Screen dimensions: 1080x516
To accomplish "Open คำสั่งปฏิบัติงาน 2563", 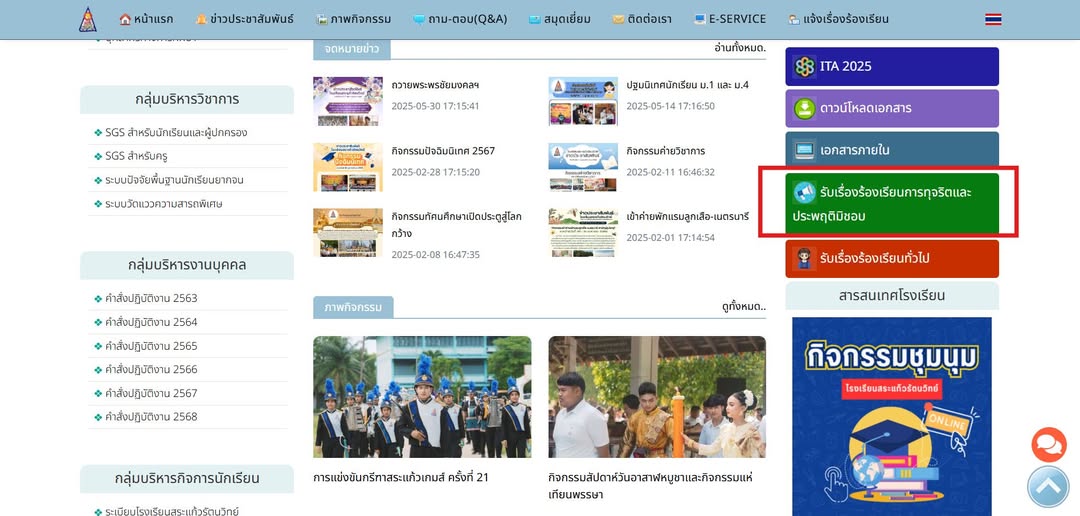I will 151,298.
